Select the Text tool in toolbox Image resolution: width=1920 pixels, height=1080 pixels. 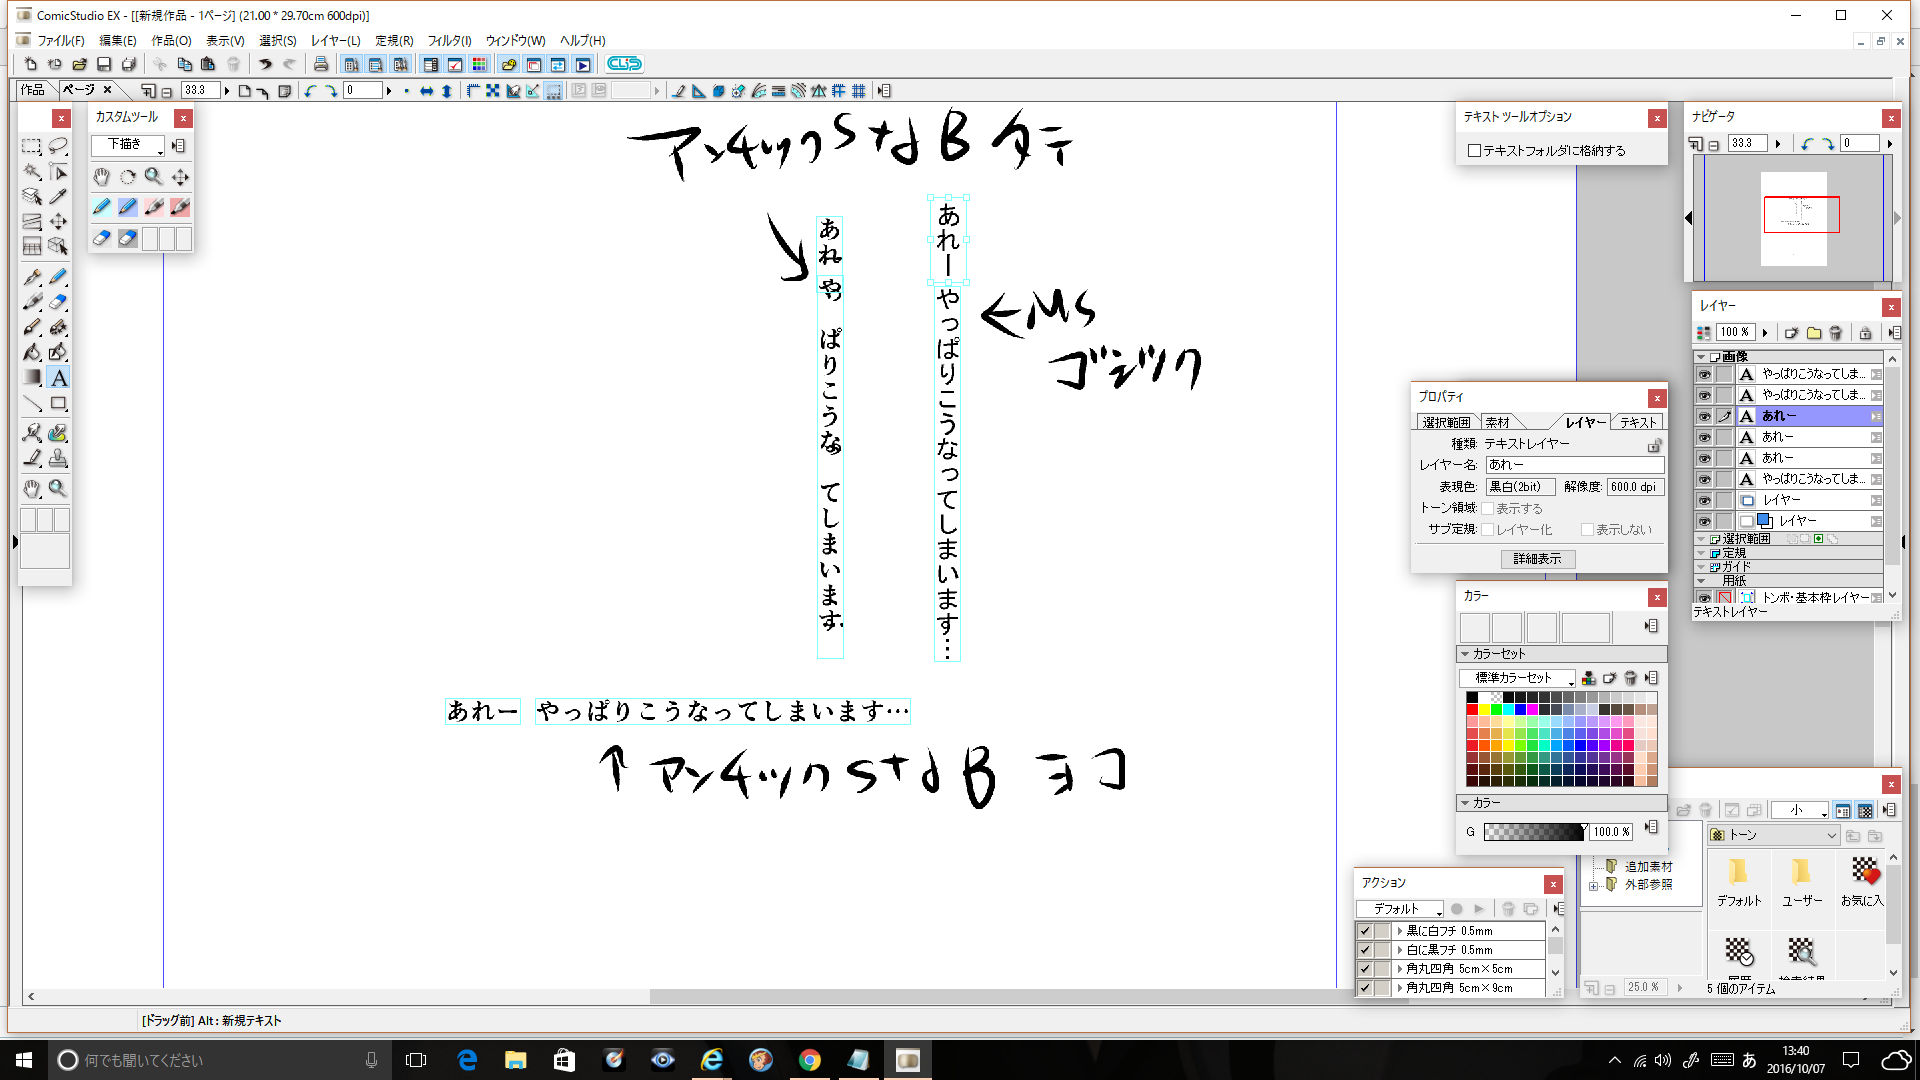tap(59, 378)
